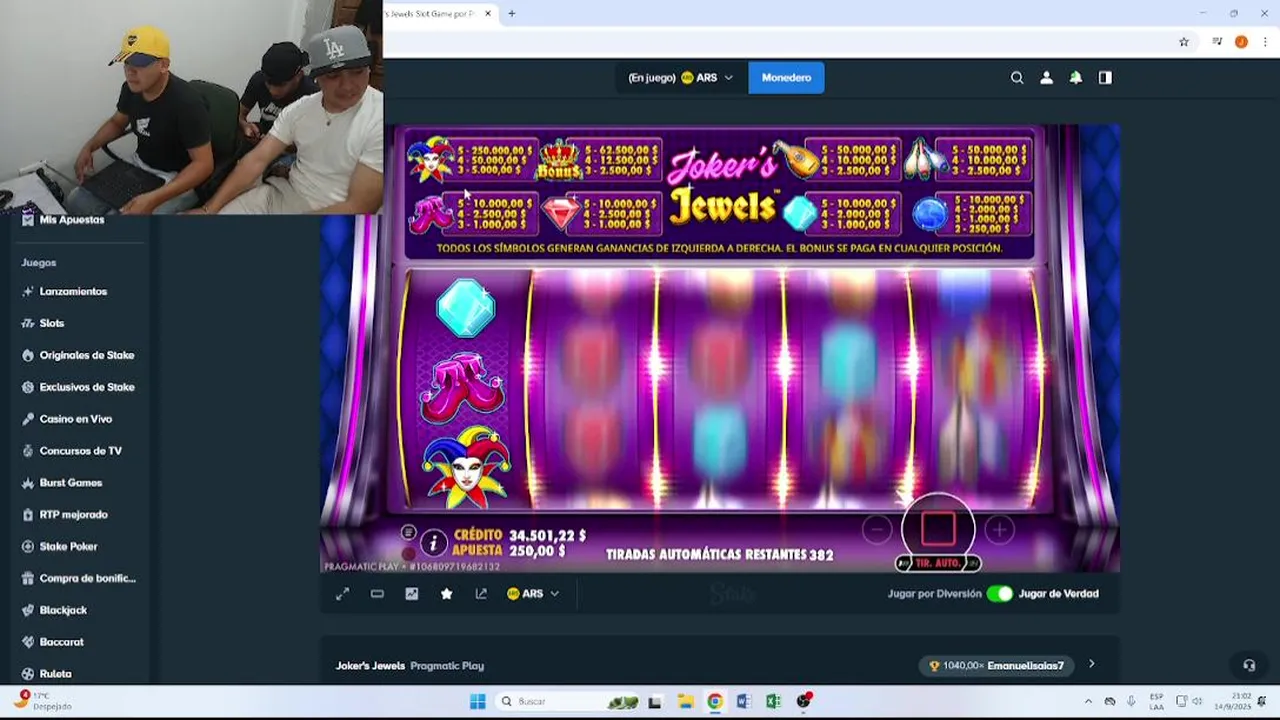Enter fullscreen mode for the game
1280x720 pixels.
point(342,594)
